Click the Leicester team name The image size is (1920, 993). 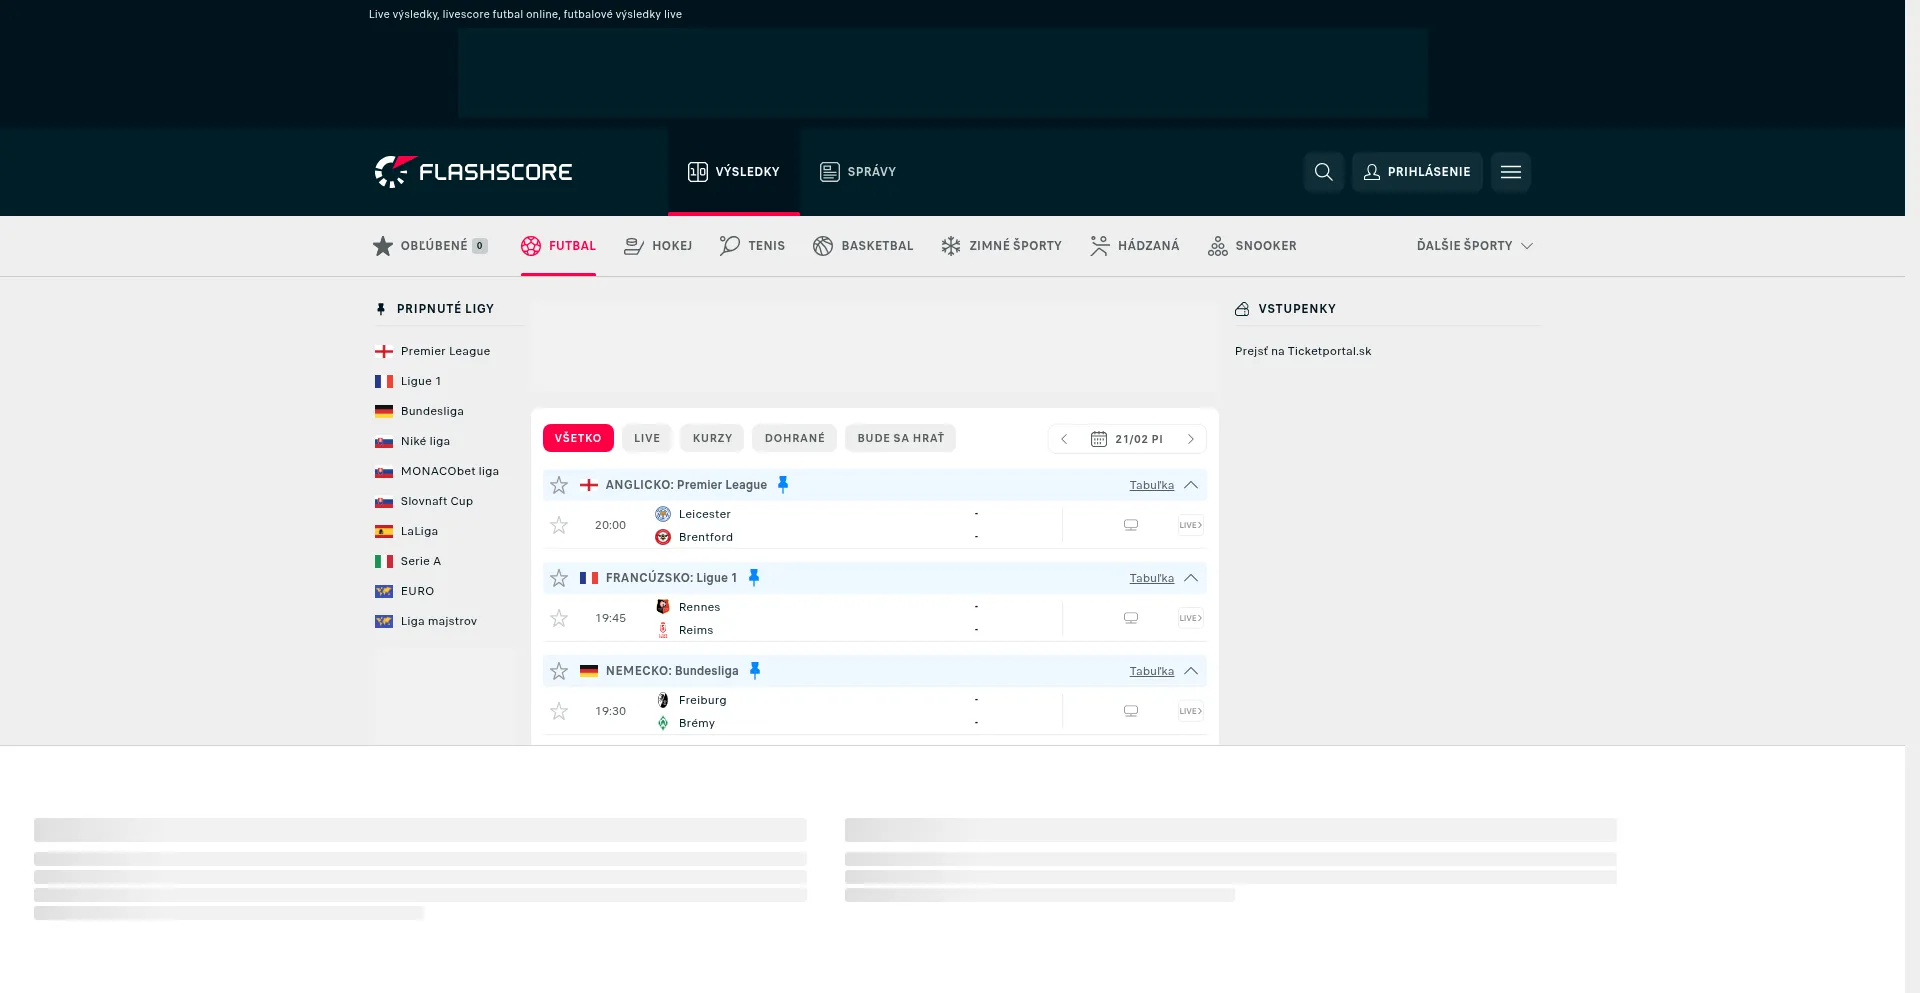tap(705, 514)
